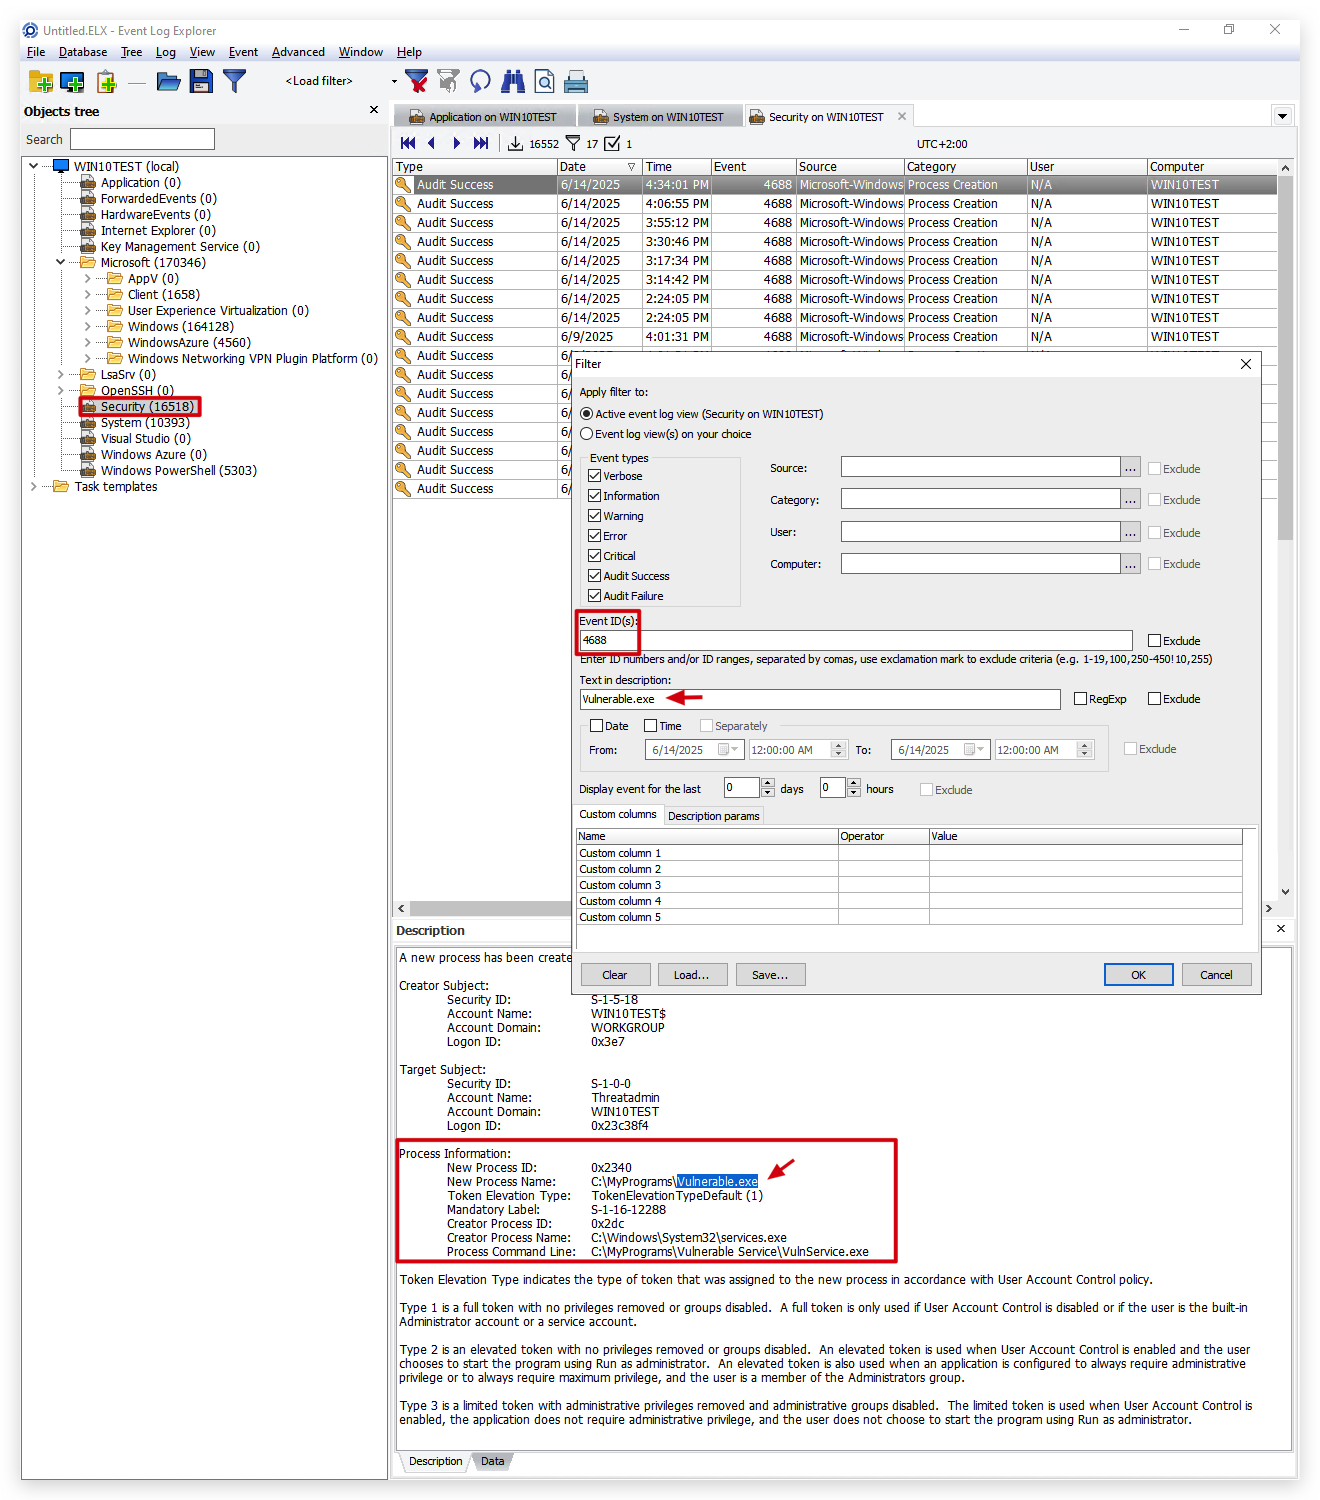Collapse the Microsoft tree node
This screenshot has width=1320, height=1500.
[x=61, y=263]
